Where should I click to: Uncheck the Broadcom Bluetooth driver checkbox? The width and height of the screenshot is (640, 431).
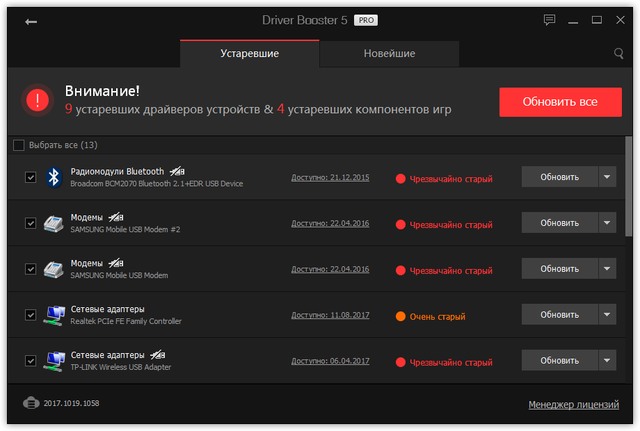[x=30, y=178]
